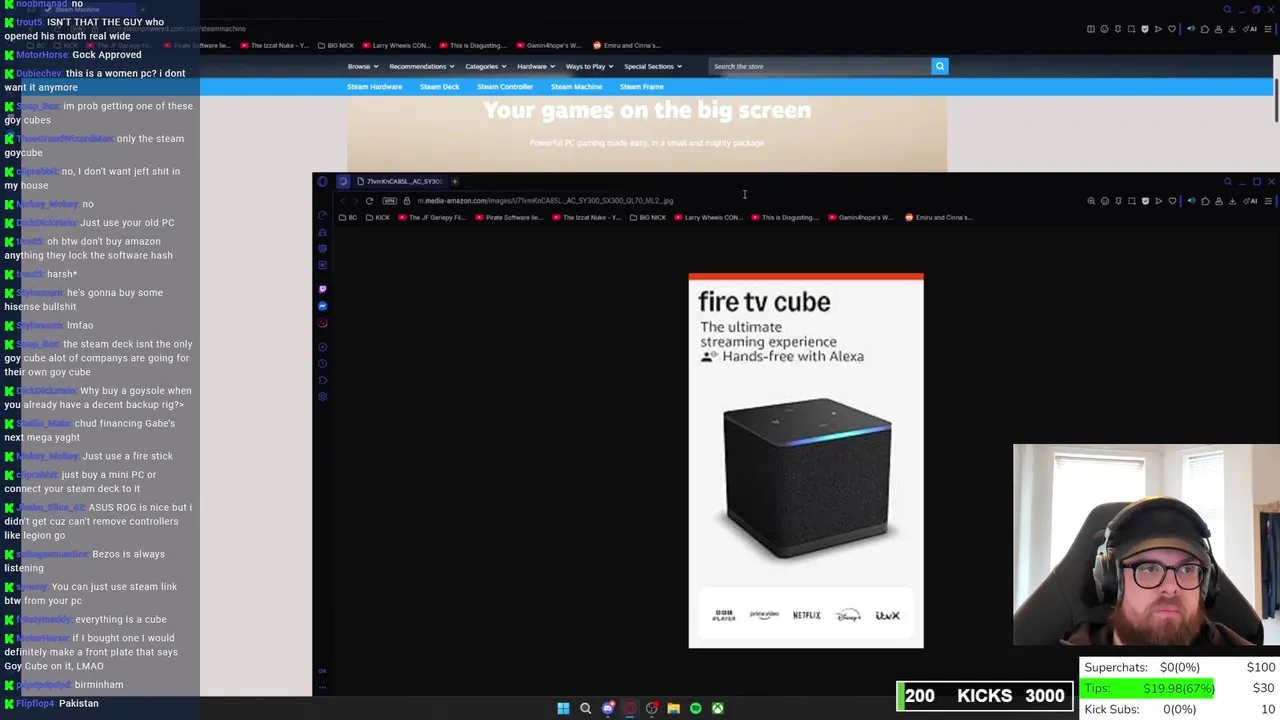Screen dimensions: 1280x720
Task: Expand Categories menu on Steam page
Action: 486,66
